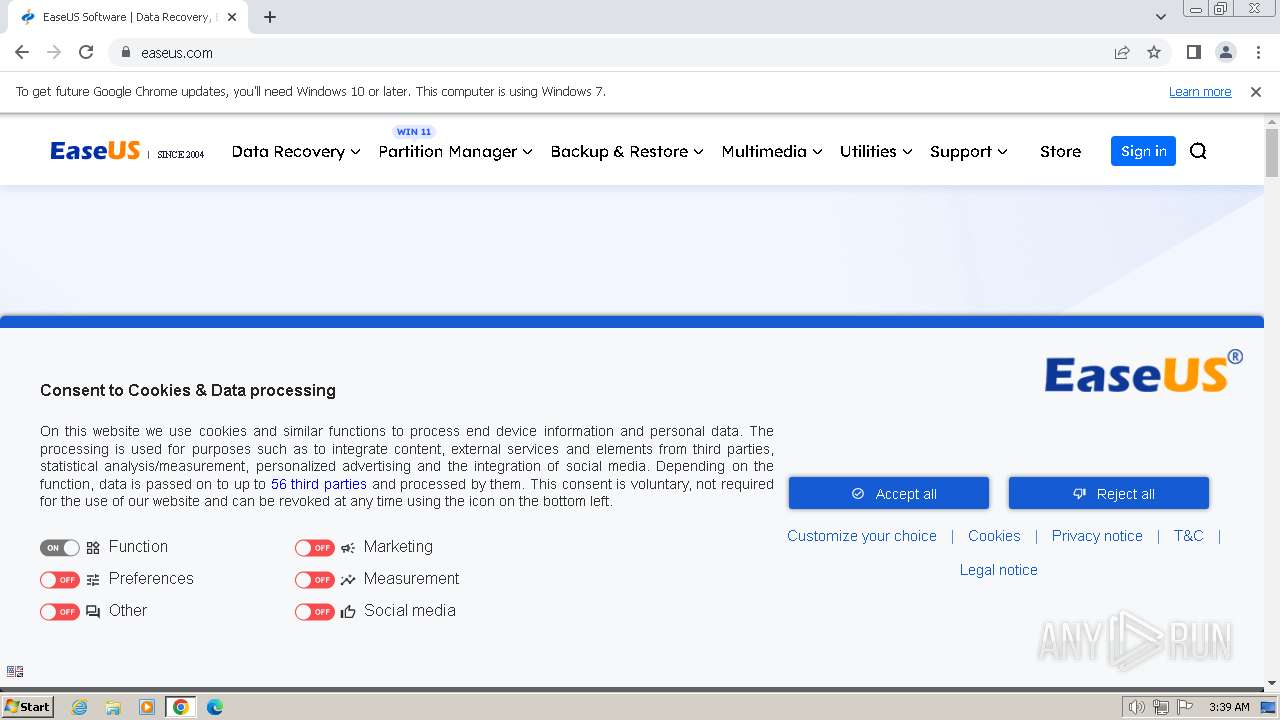
Task: Click the network icon in system tray
Action: tap(1161, 707)
